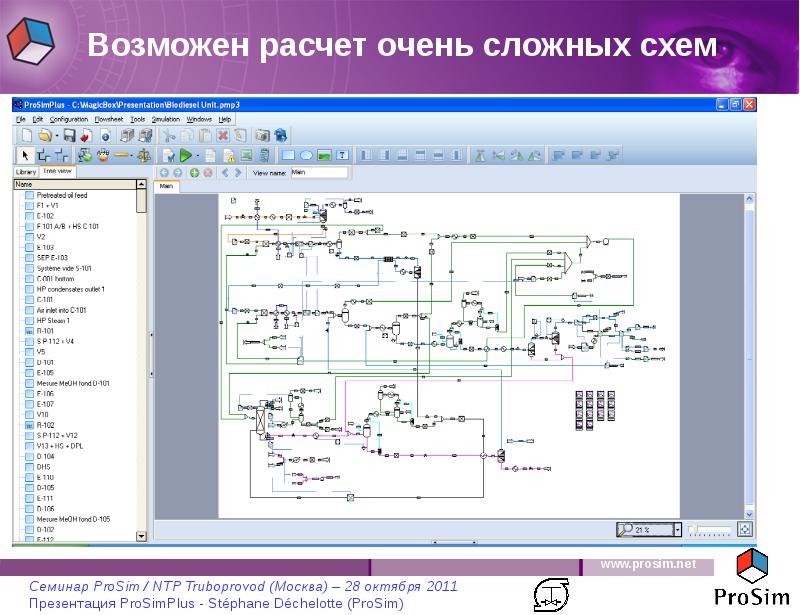
Task: Open the run simulation dropdown arrow
Action: tap(197, 155)
